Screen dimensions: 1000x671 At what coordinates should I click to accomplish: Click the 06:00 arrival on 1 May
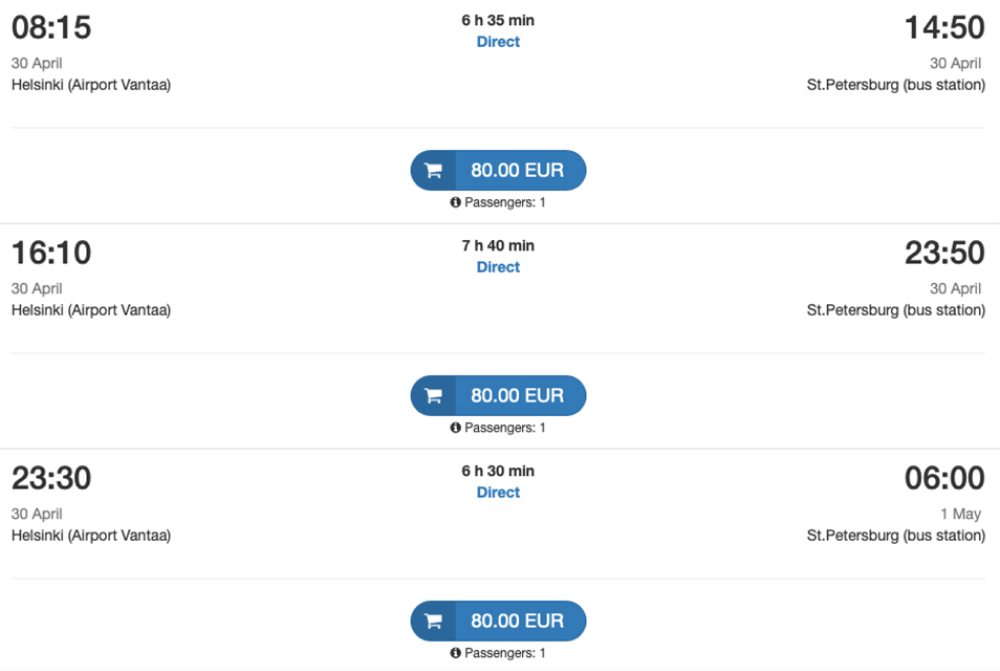click(945, 478)
